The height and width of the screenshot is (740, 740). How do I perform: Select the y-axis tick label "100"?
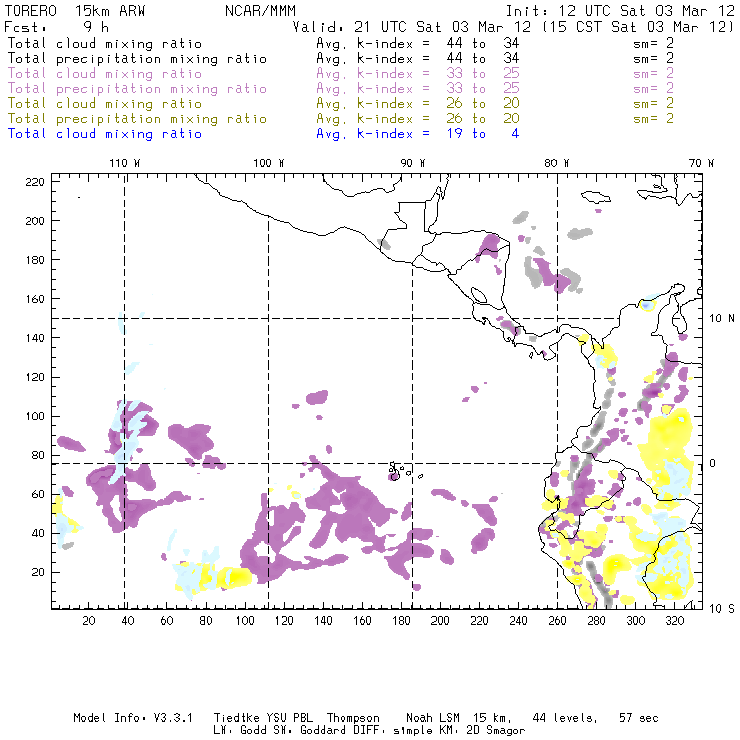pos(35,416)
